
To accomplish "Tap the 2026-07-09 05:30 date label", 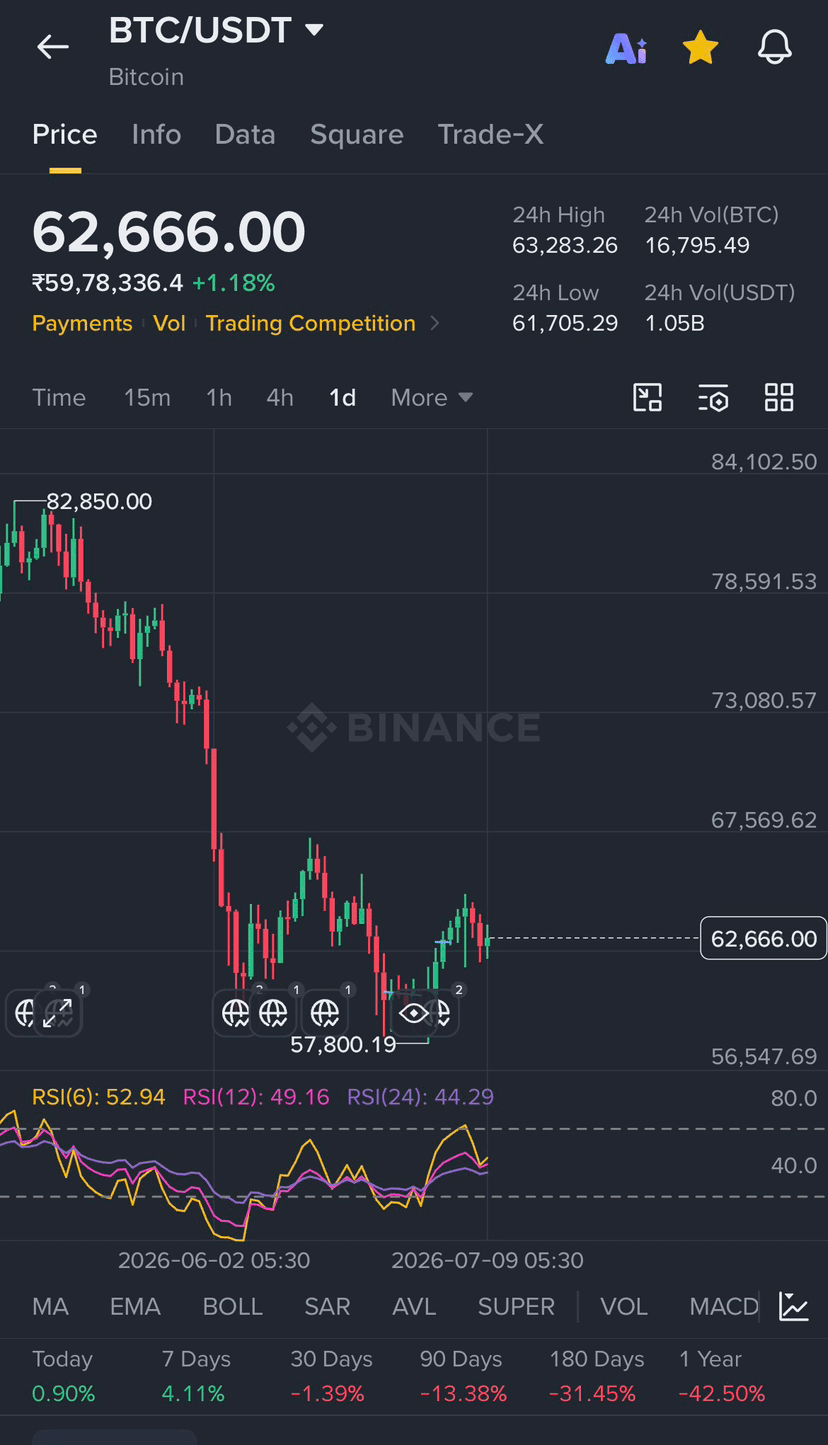I will pyautogui.click(x=487, y=1260).
